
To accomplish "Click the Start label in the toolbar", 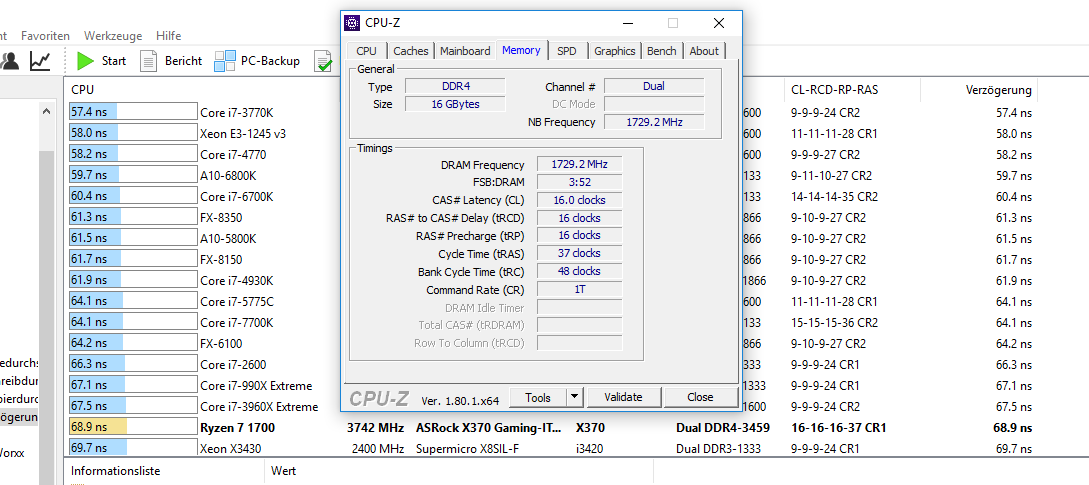I will (x=114, y=61).
